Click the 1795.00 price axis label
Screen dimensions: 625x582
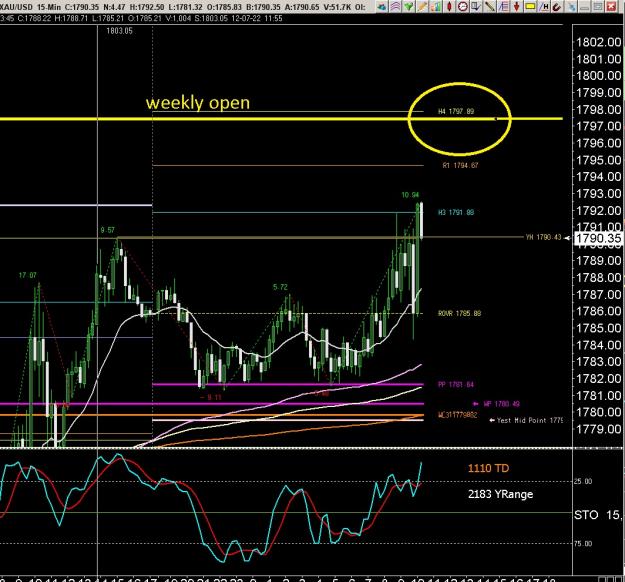[599, 160]
